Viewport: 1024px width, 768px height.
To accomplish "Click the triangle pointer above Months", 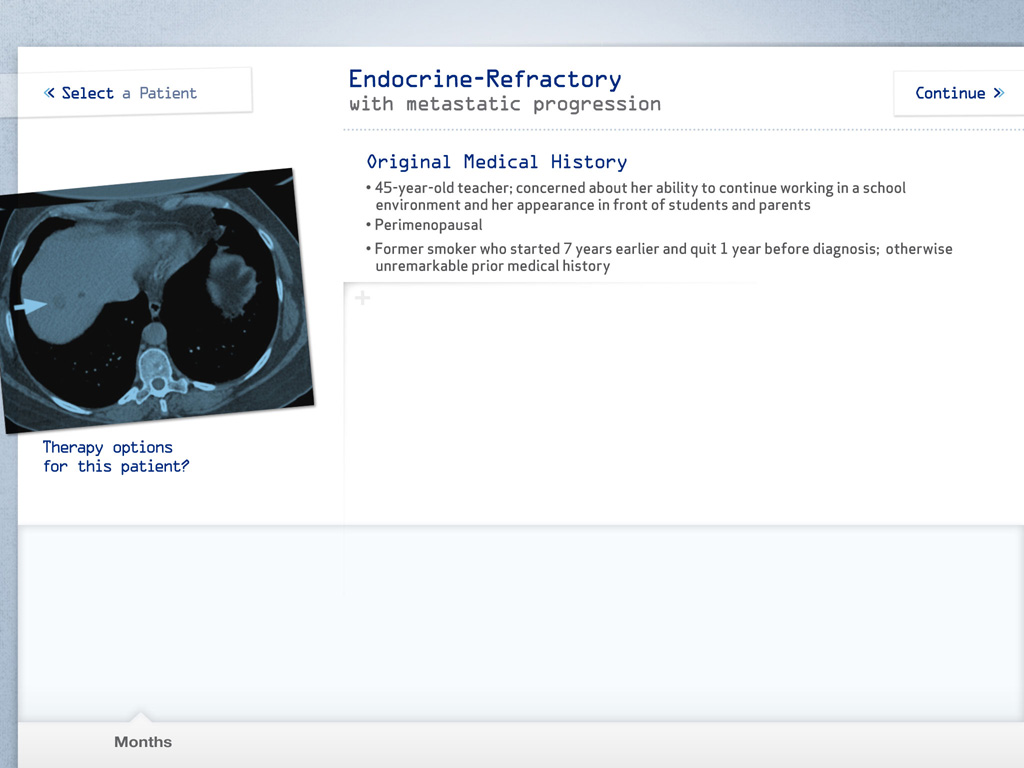I will coord(142,716).
